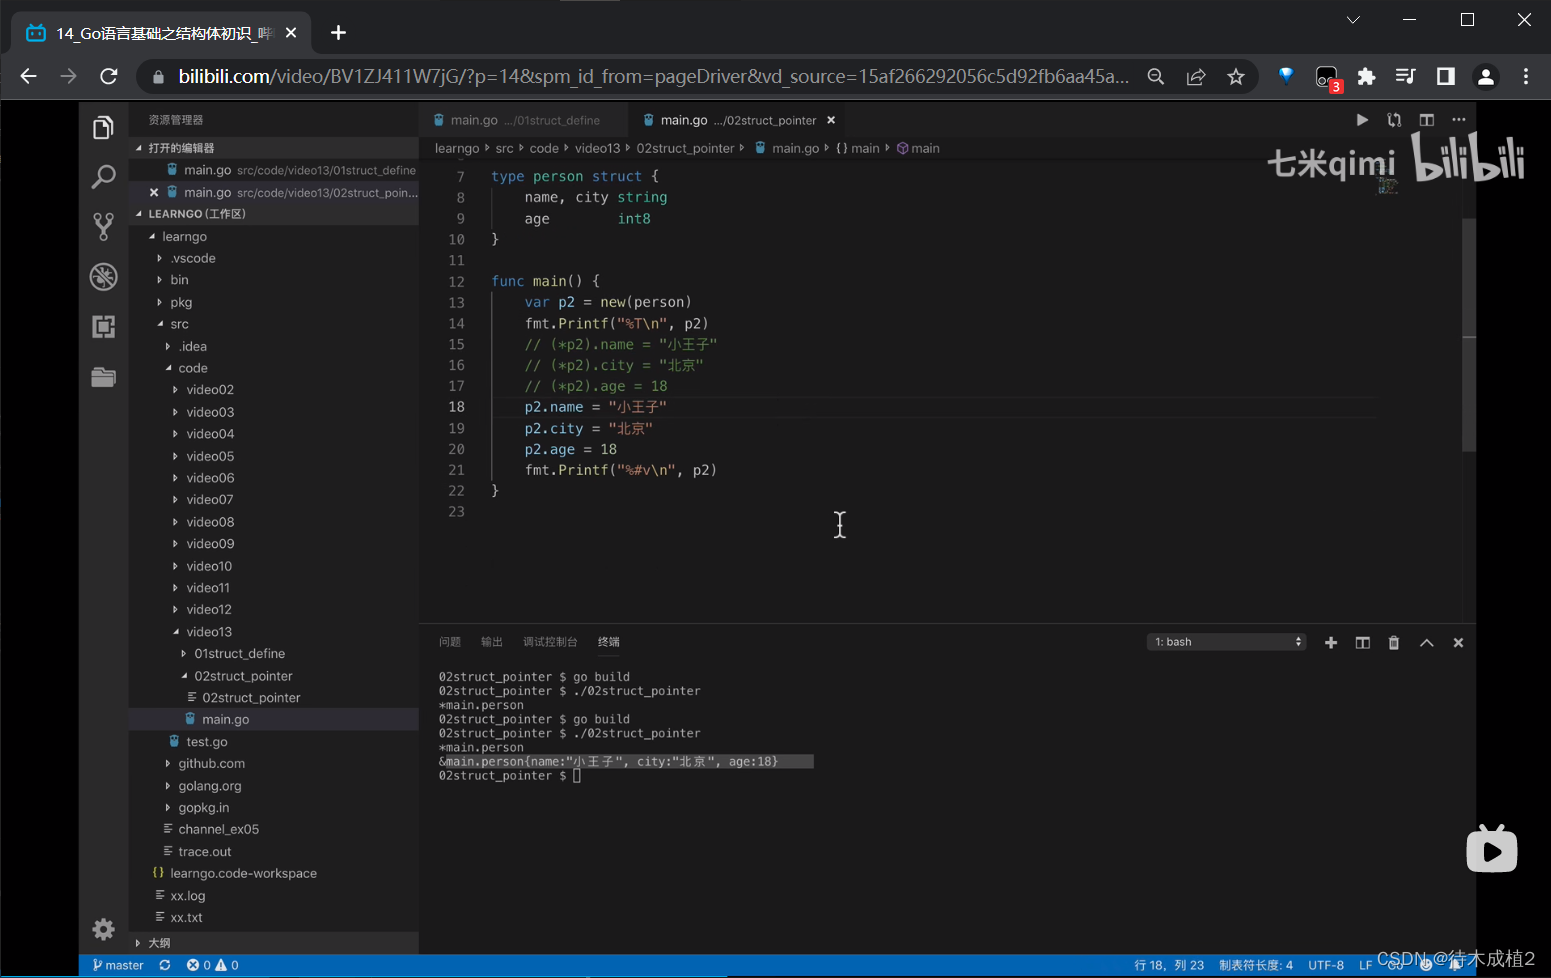This screenshot has height=978, width=1551.
Task: Click the editor vertical scrollbar
Action: coord(1469,334)
